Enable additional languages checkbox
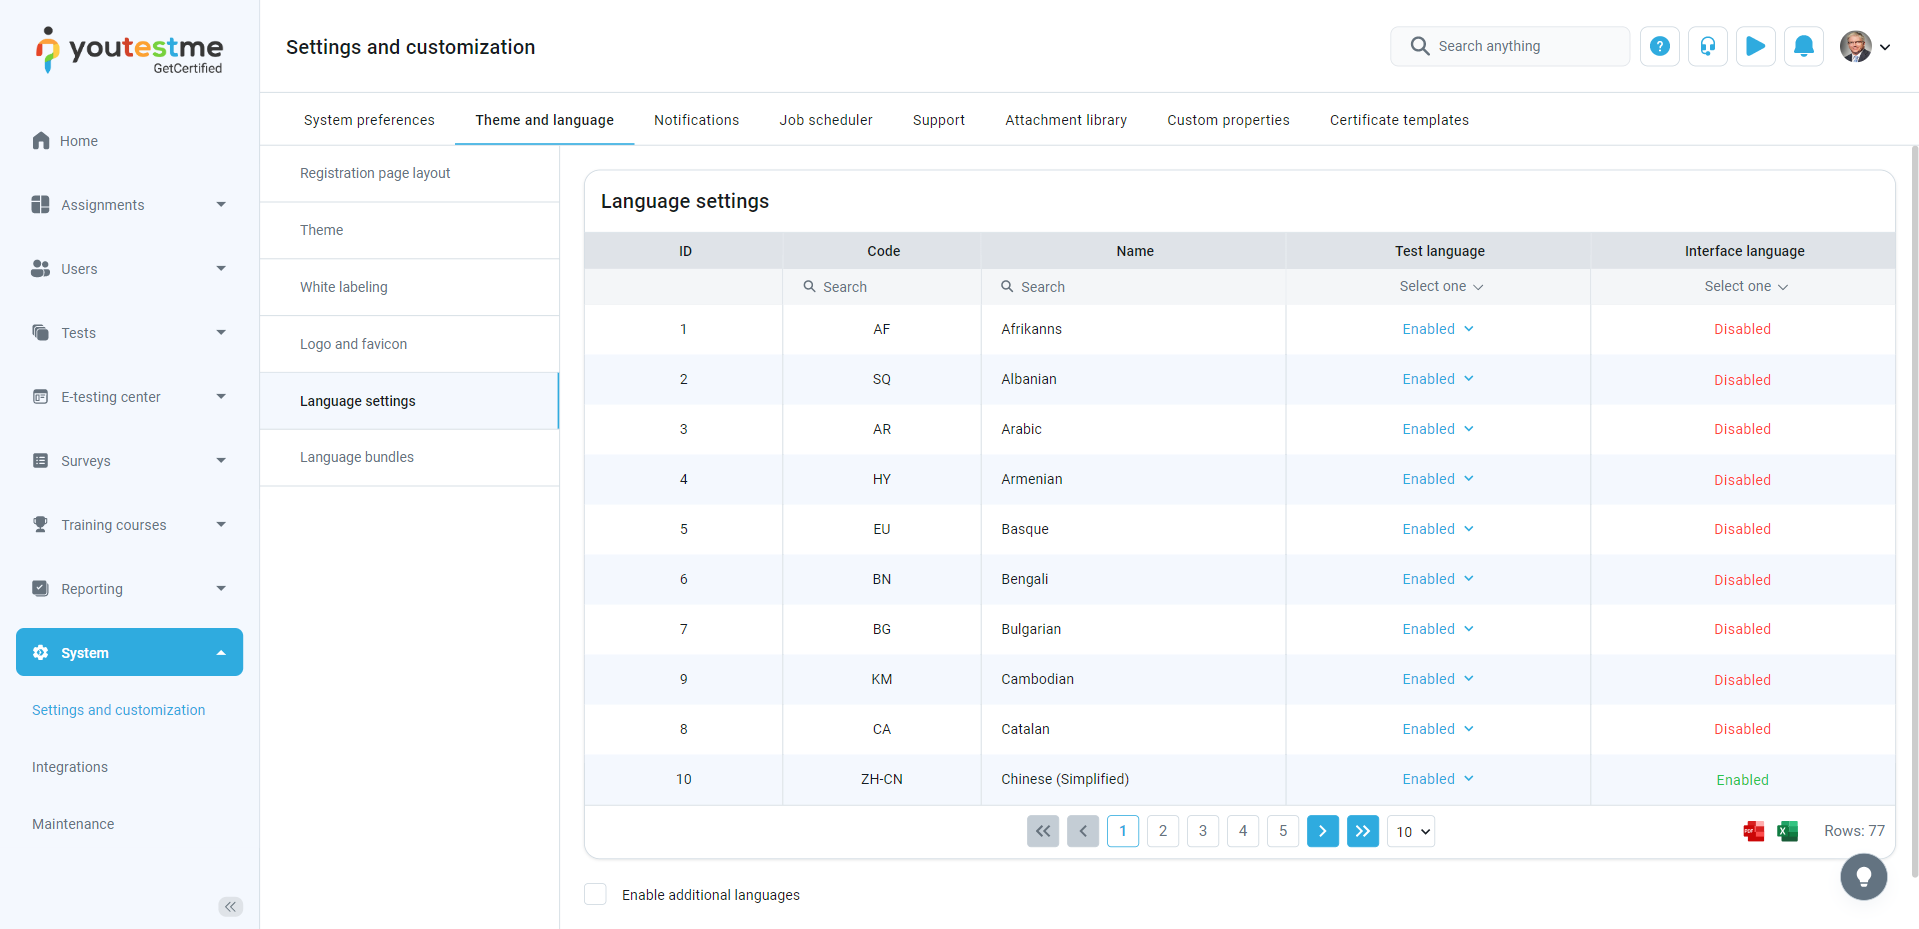 click(x=595, y=894)
